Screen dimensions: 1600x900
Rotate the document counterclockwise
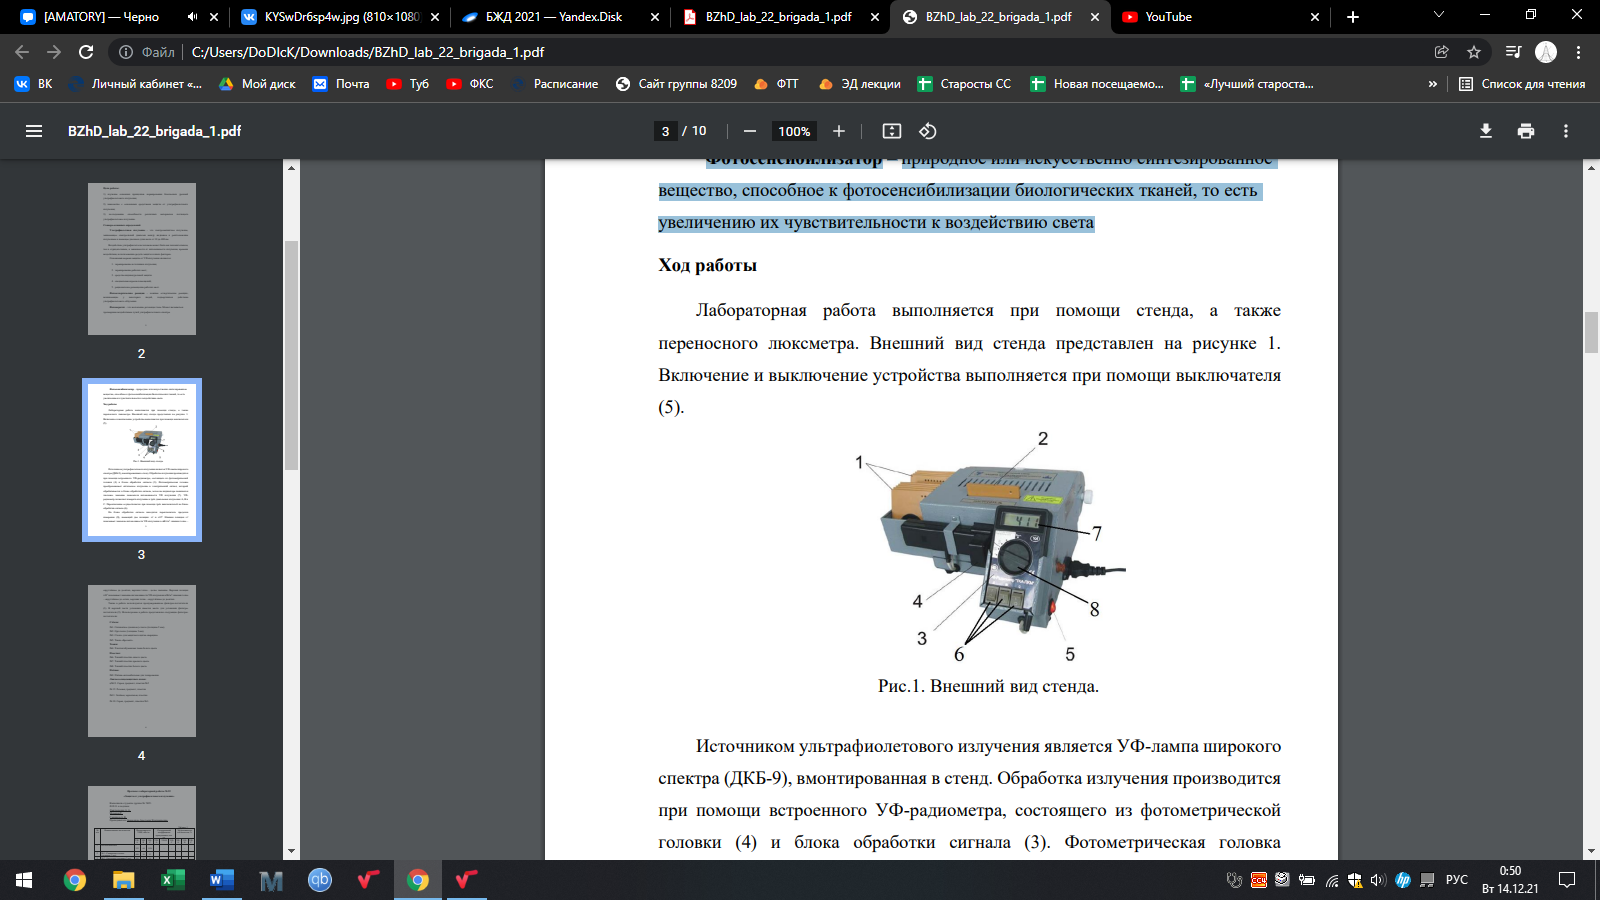tap(928, 131)
